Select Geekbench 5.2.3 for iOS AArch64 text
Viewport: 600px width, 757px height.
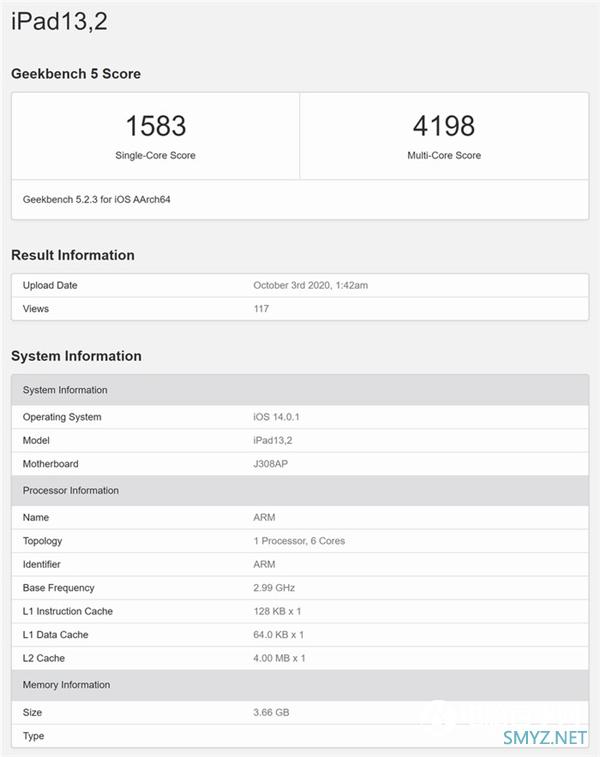[97, 199]
